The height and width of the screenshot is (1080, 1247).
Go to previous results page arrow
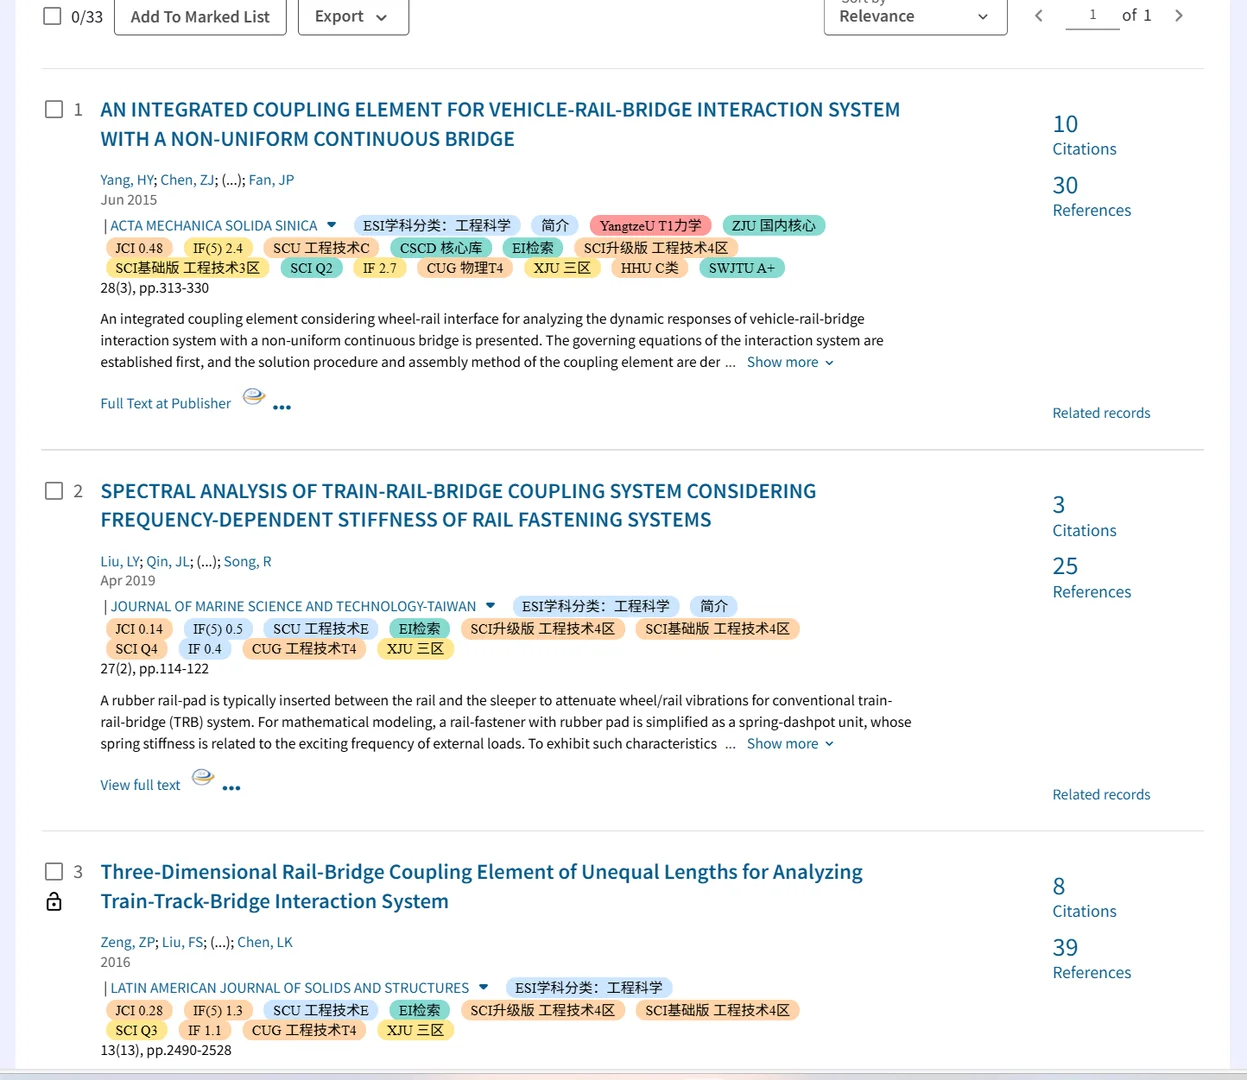[x=1039, y=15]
